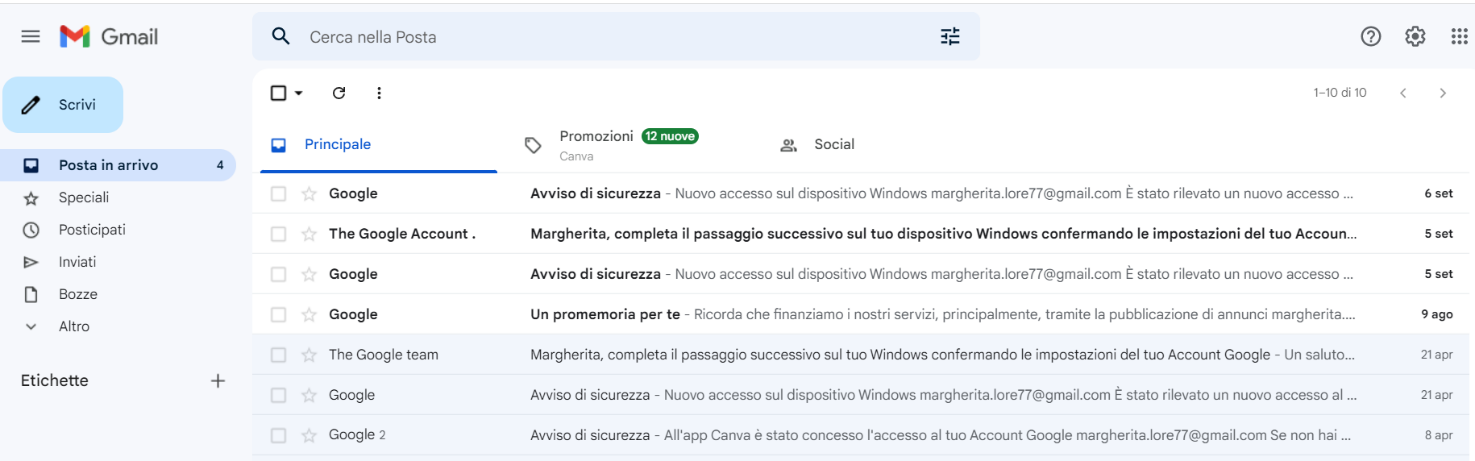
Task: Open the main menu hamburger icon
Action: pyautogui.click(x=31, y=37)
